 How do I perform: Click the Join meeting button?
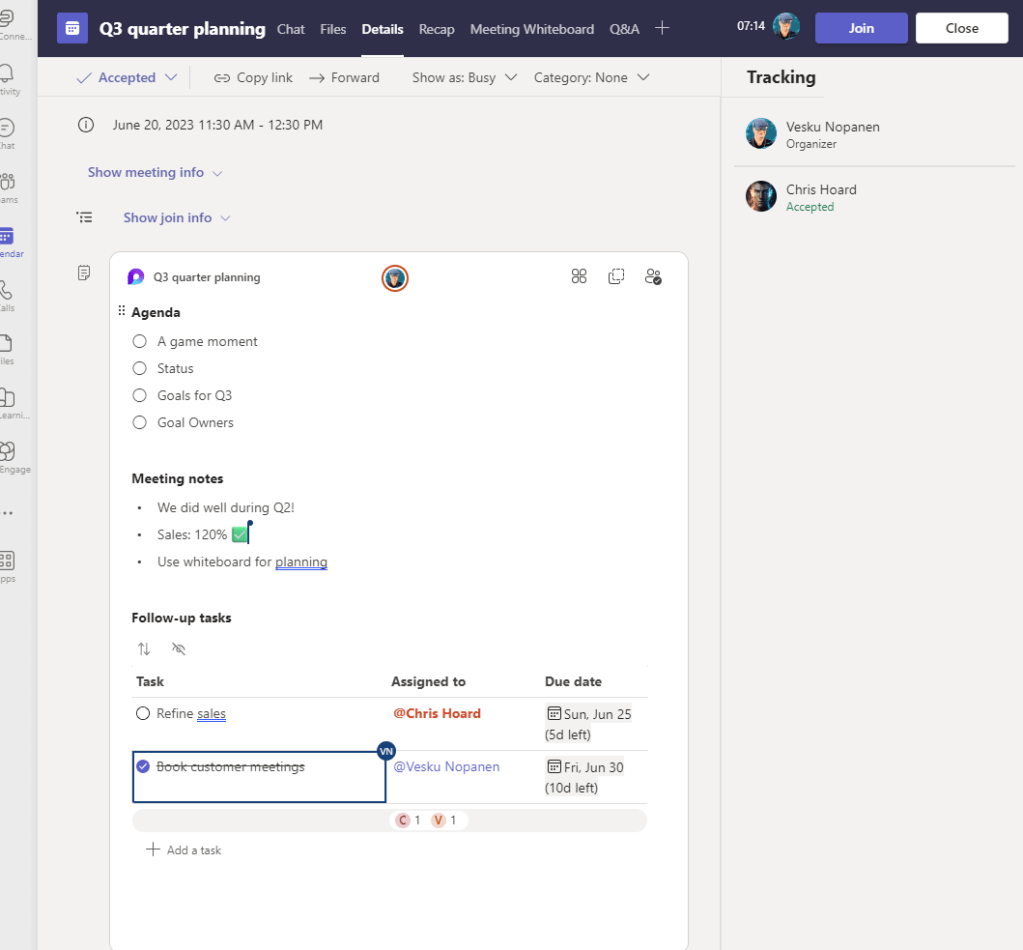pyautogui.click(x=861, y=28)
